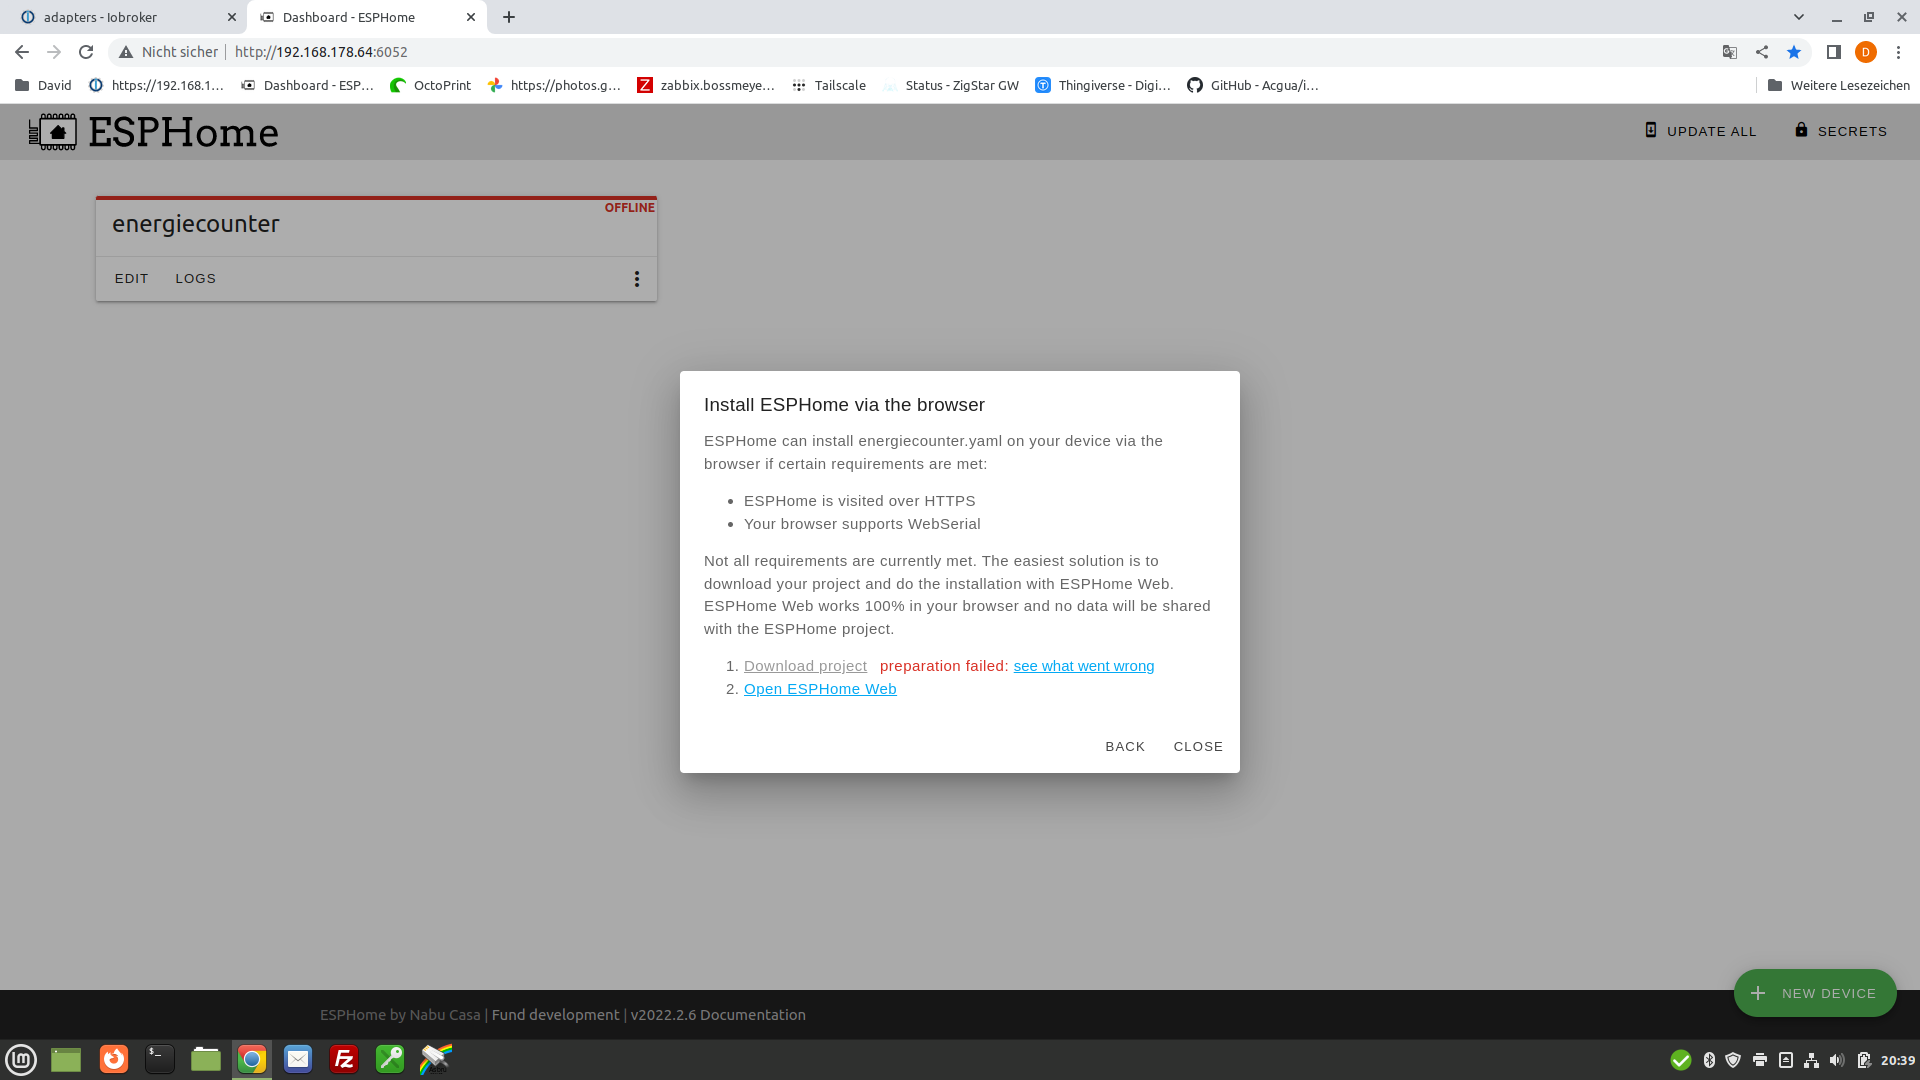
Task: Close the 'adapters - iobroker' tab
Action: 232,17
